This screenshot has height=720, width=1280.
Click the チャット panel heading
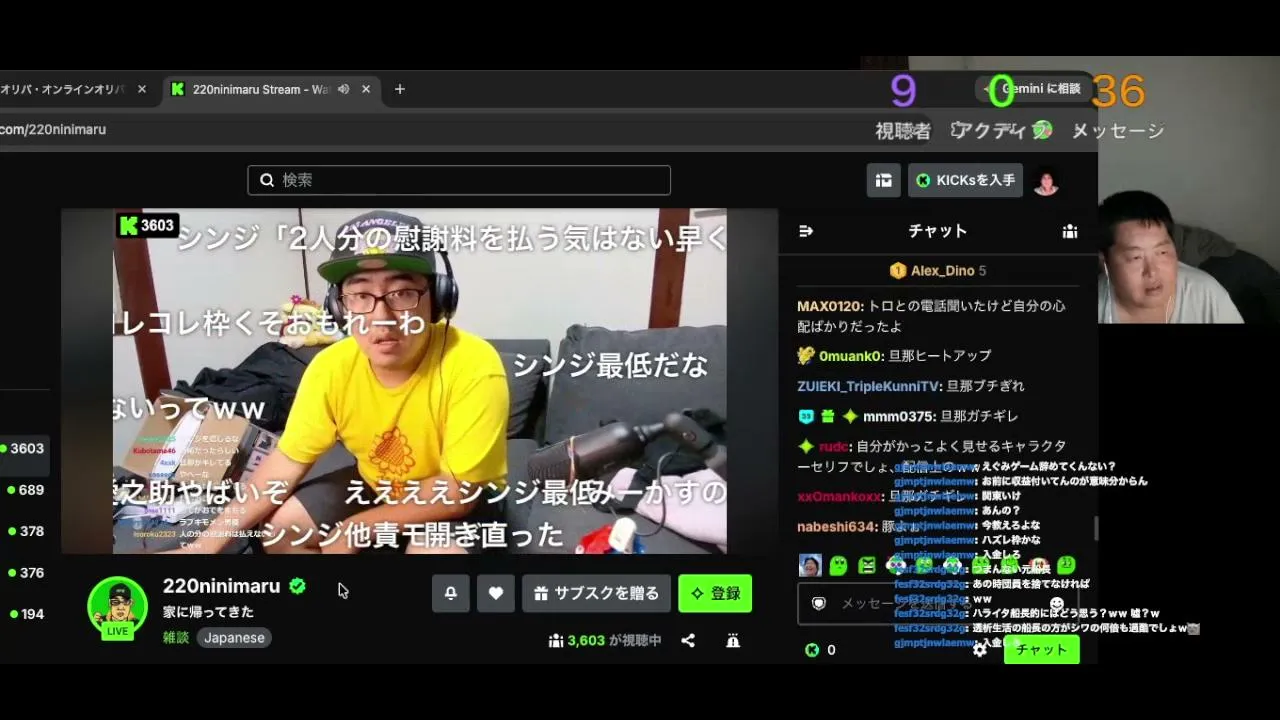pyautogui.click(x=937, y=231)
